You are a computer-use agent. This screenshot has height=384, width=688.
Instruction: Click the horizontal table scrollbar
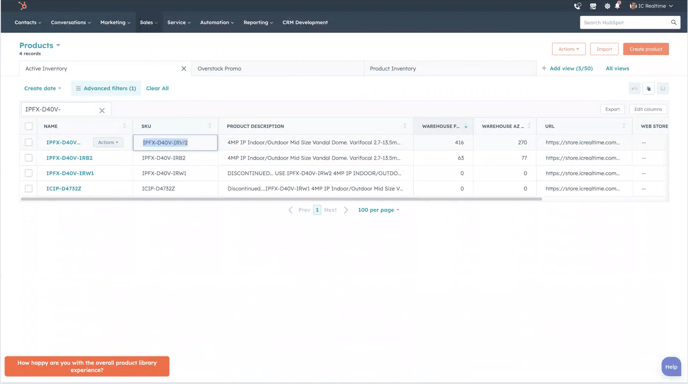pos(281,199)
